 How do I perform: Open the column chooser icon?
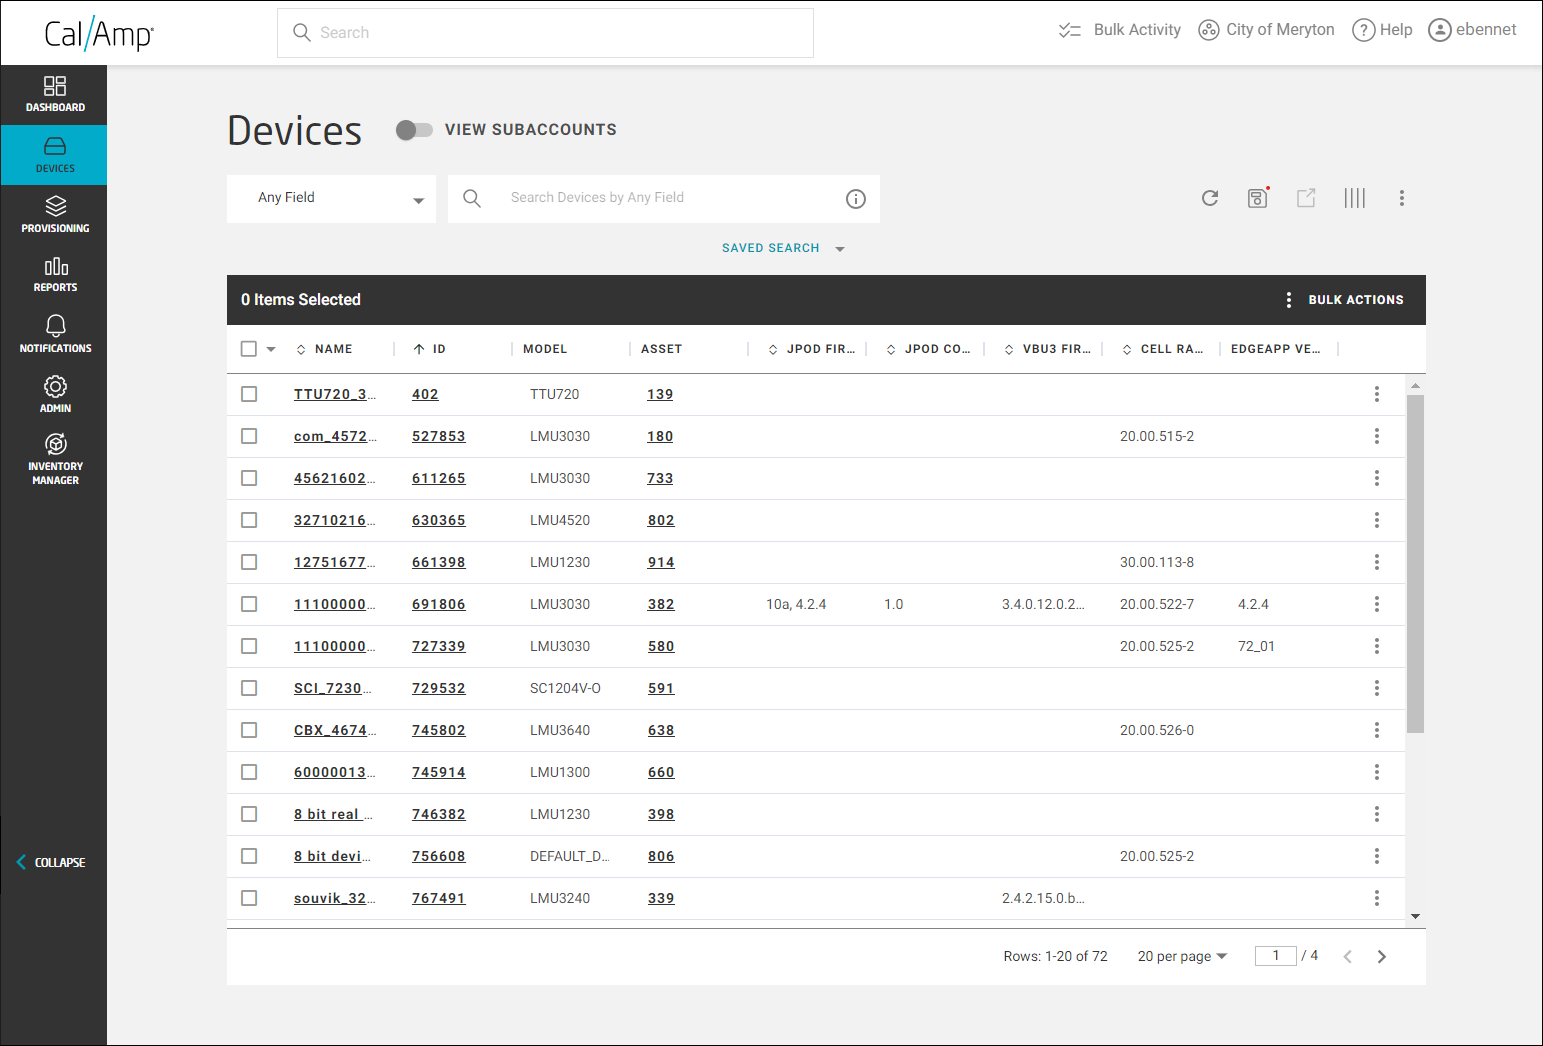tap(1355, 198)
